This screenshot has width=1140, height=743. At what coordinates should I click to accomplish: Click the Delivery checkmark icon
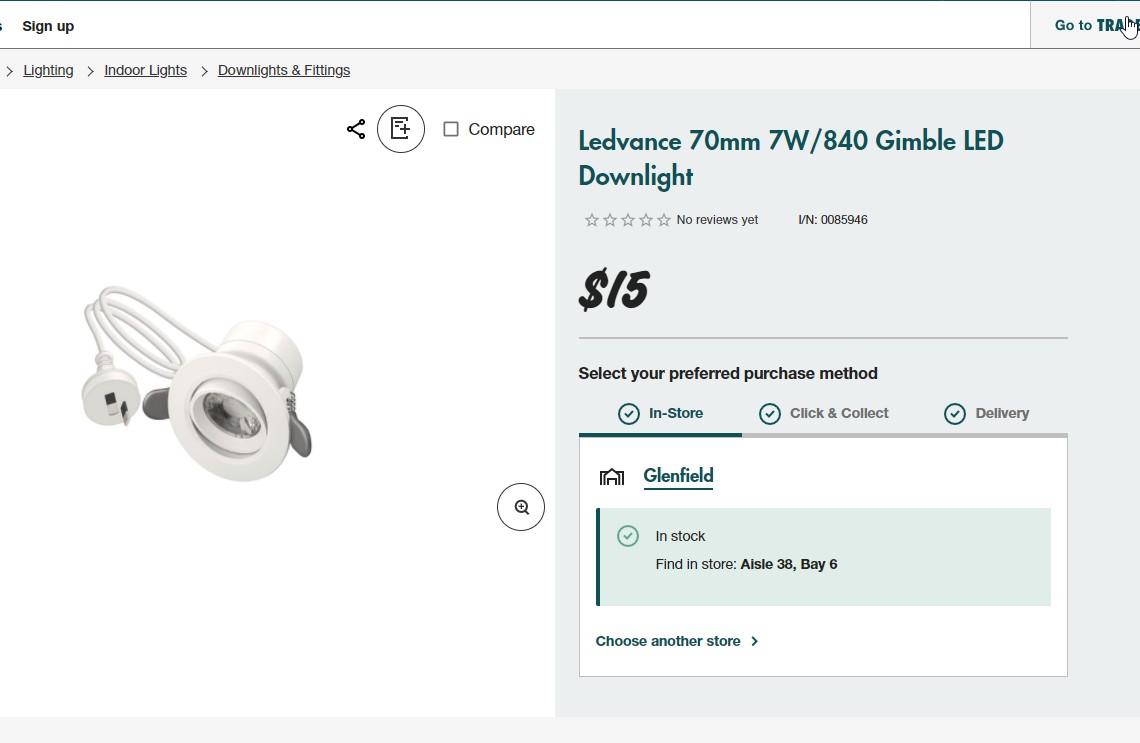[955, 414]
